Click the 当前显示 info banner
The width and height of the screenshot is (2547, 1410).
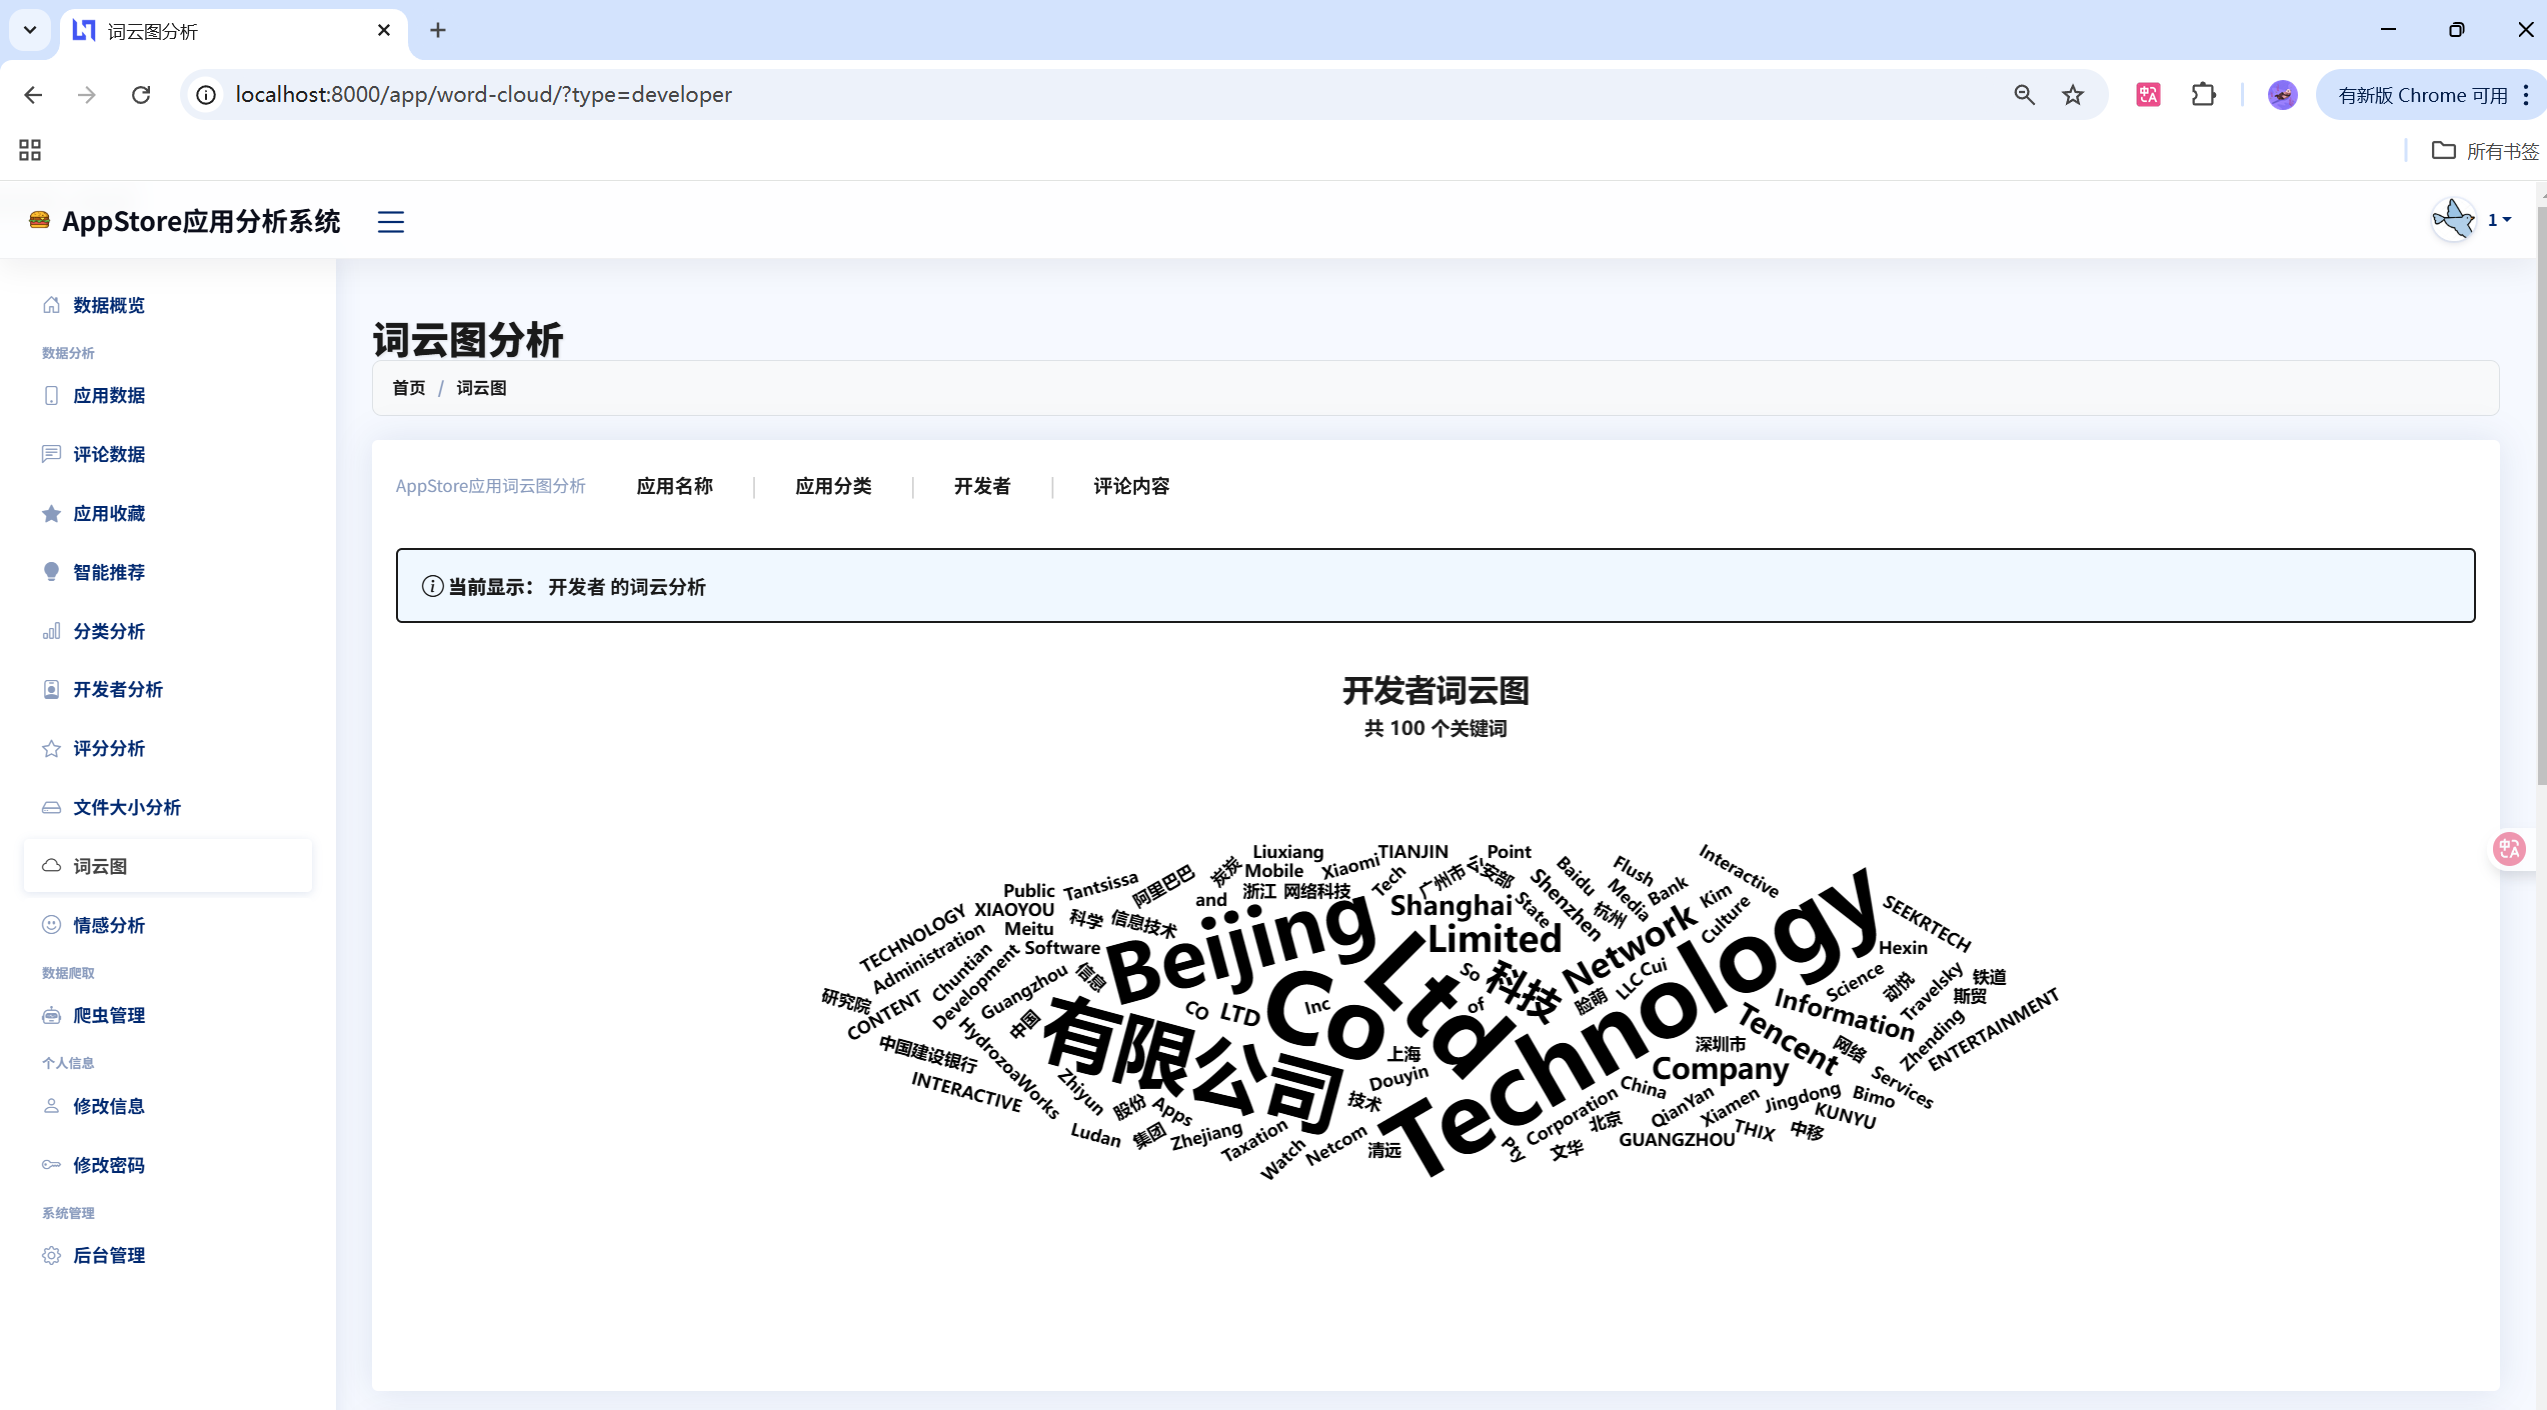coord(1435,585)
